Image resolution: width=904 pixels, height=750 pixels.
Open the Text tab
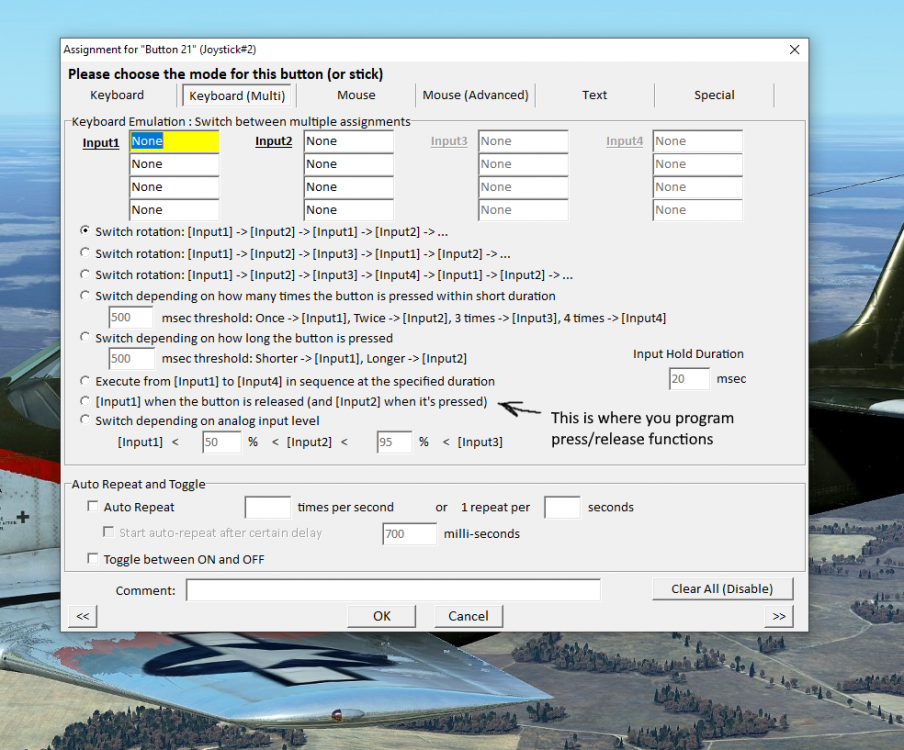click(594, 95)
